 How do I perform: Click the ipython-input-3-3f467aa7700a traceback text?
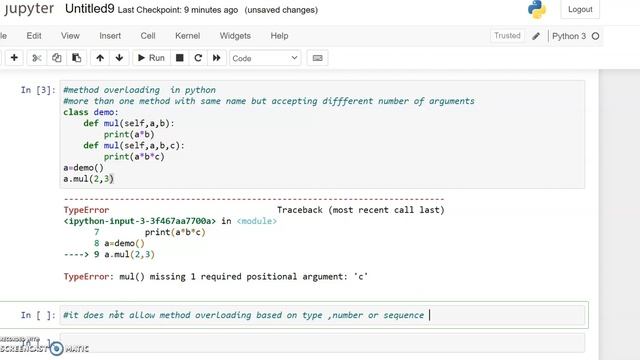tap(140, 221)
